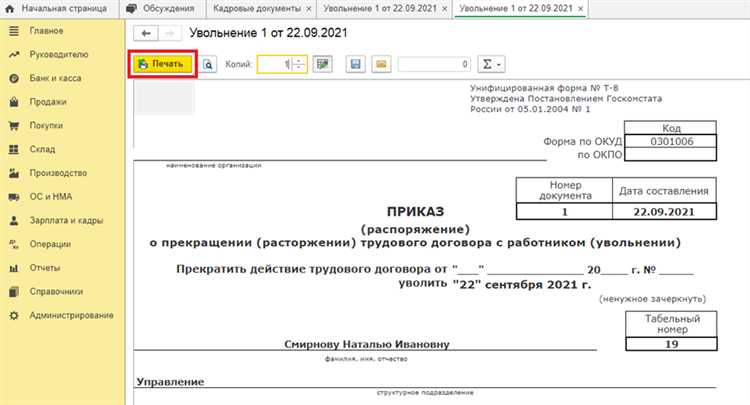Click the grid icon beside Склад

(x=14, y=149)
